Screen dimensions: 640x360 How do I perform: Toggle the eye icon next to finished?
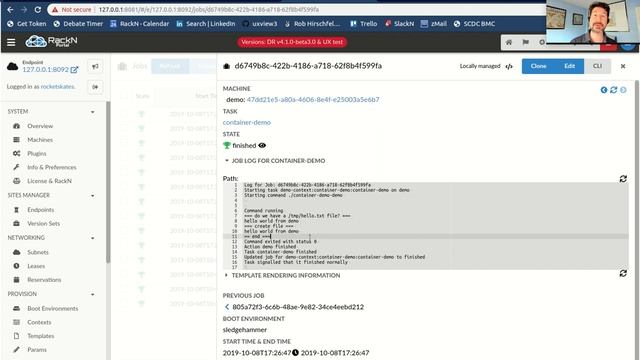[262, 145]
